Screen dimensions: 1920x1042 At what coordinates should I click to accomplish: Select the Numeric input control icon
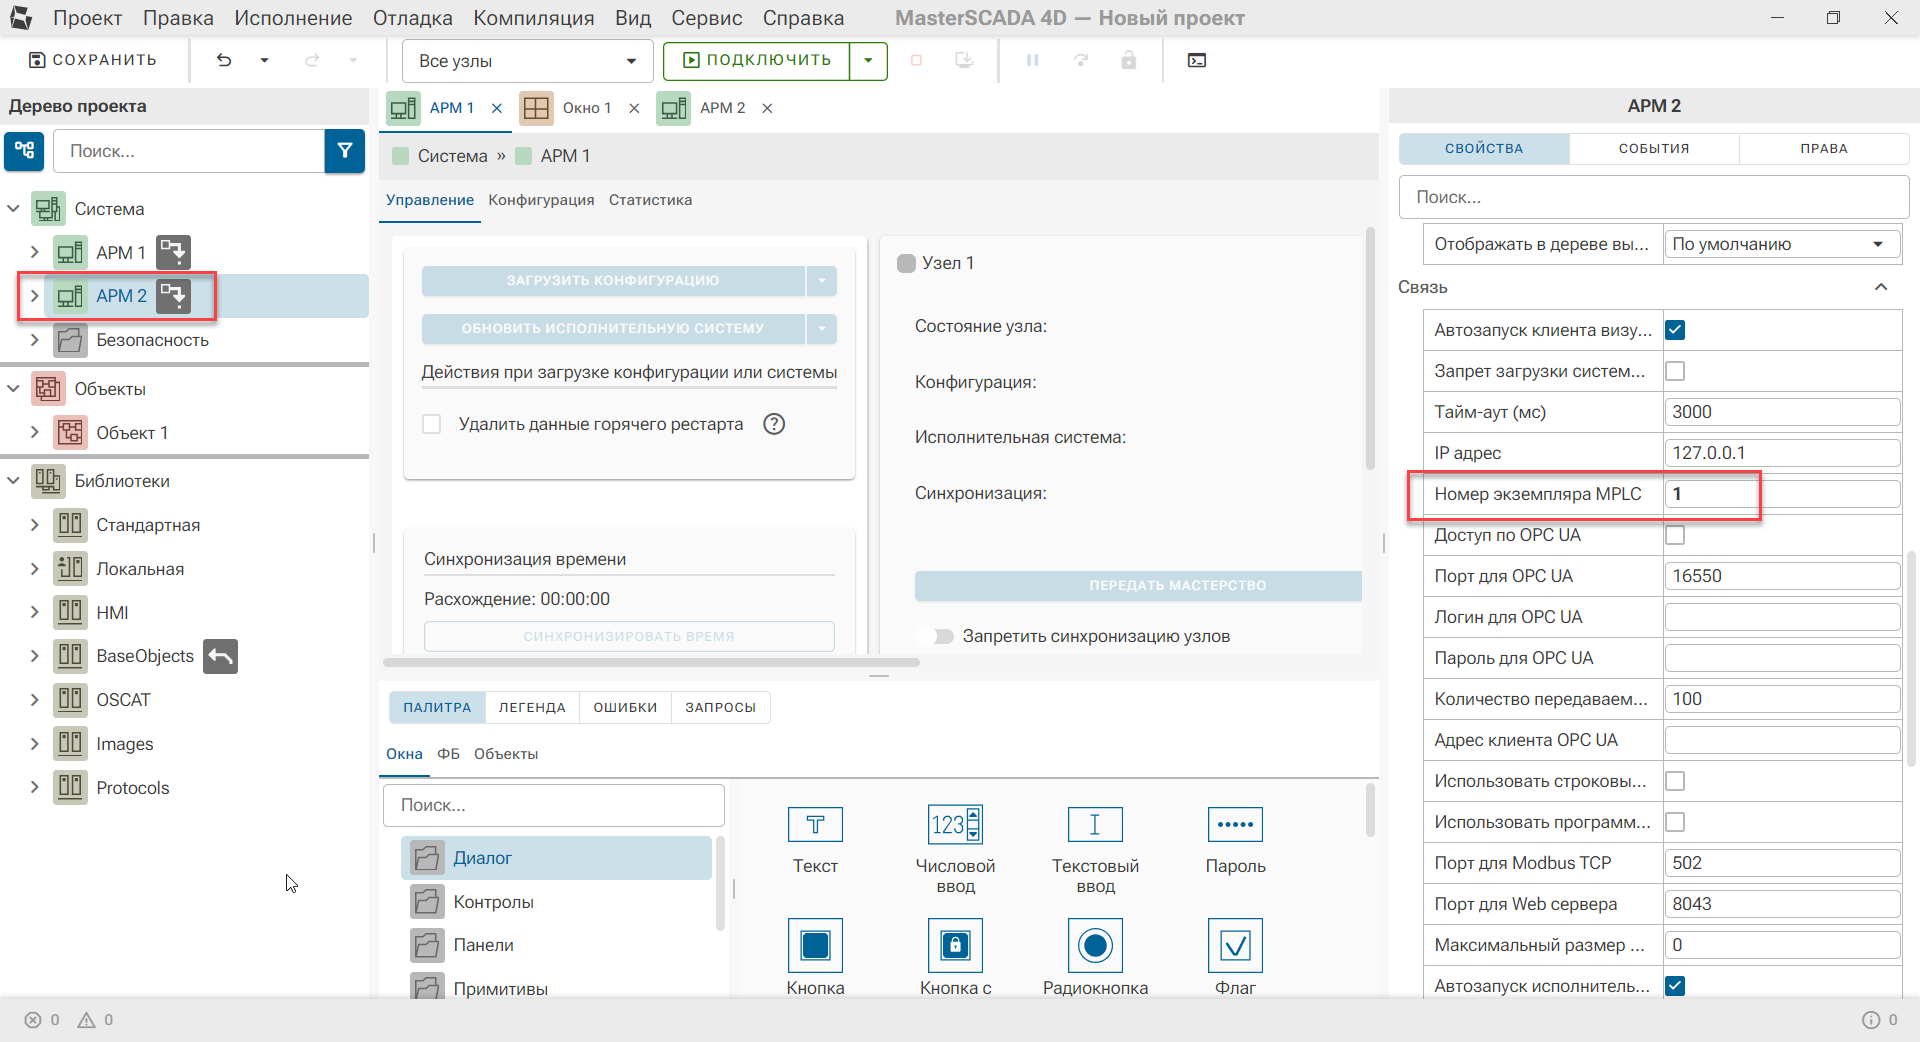pyautogui.click(x=955, y=825)
